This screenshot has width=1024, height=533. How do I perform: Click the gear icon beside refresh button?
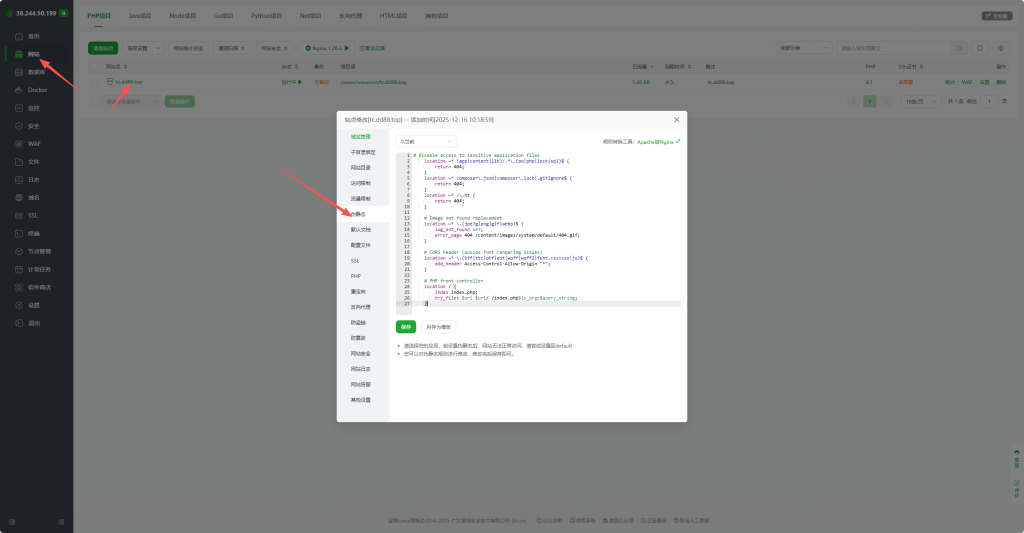coord(1000,48)
